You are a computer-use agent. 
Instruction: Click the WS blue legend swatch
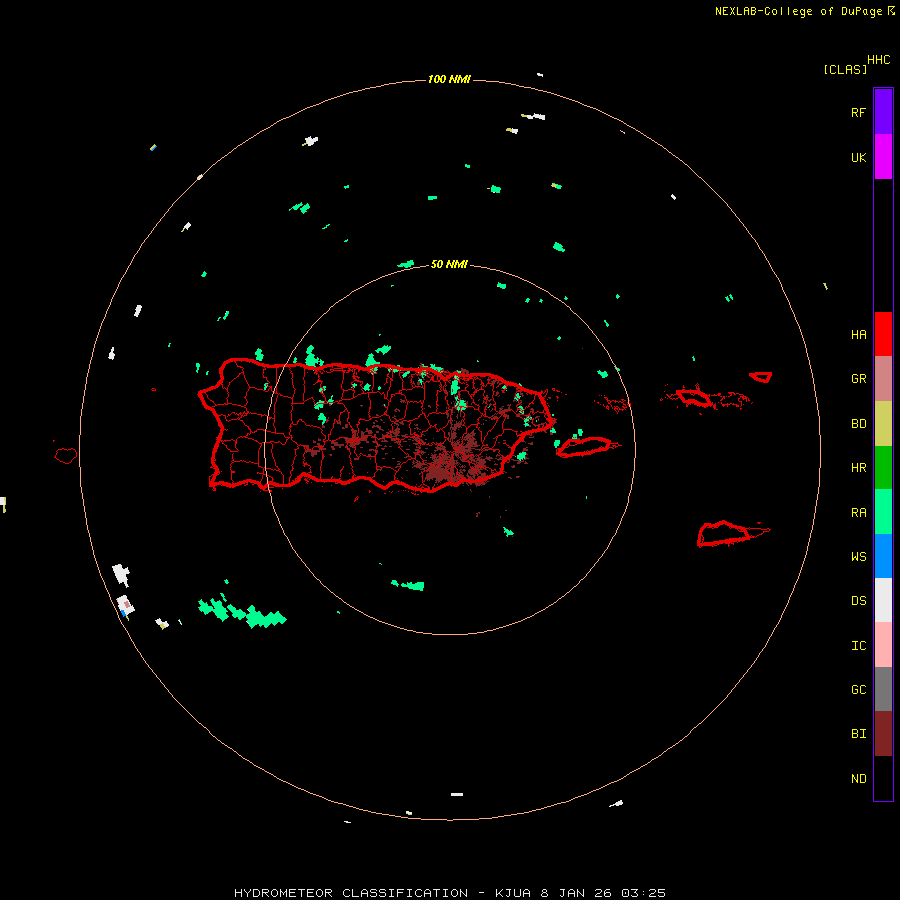tap(883, 556)
